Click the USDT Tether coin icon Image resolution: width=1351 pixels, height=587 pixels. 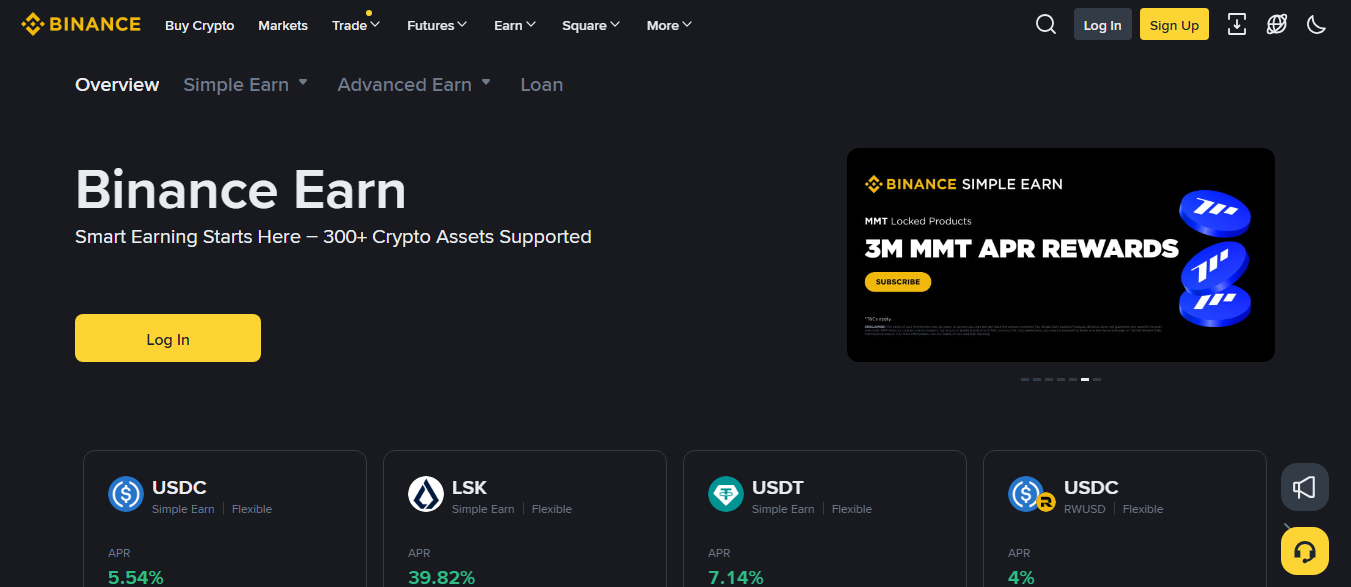coord(726,494)
